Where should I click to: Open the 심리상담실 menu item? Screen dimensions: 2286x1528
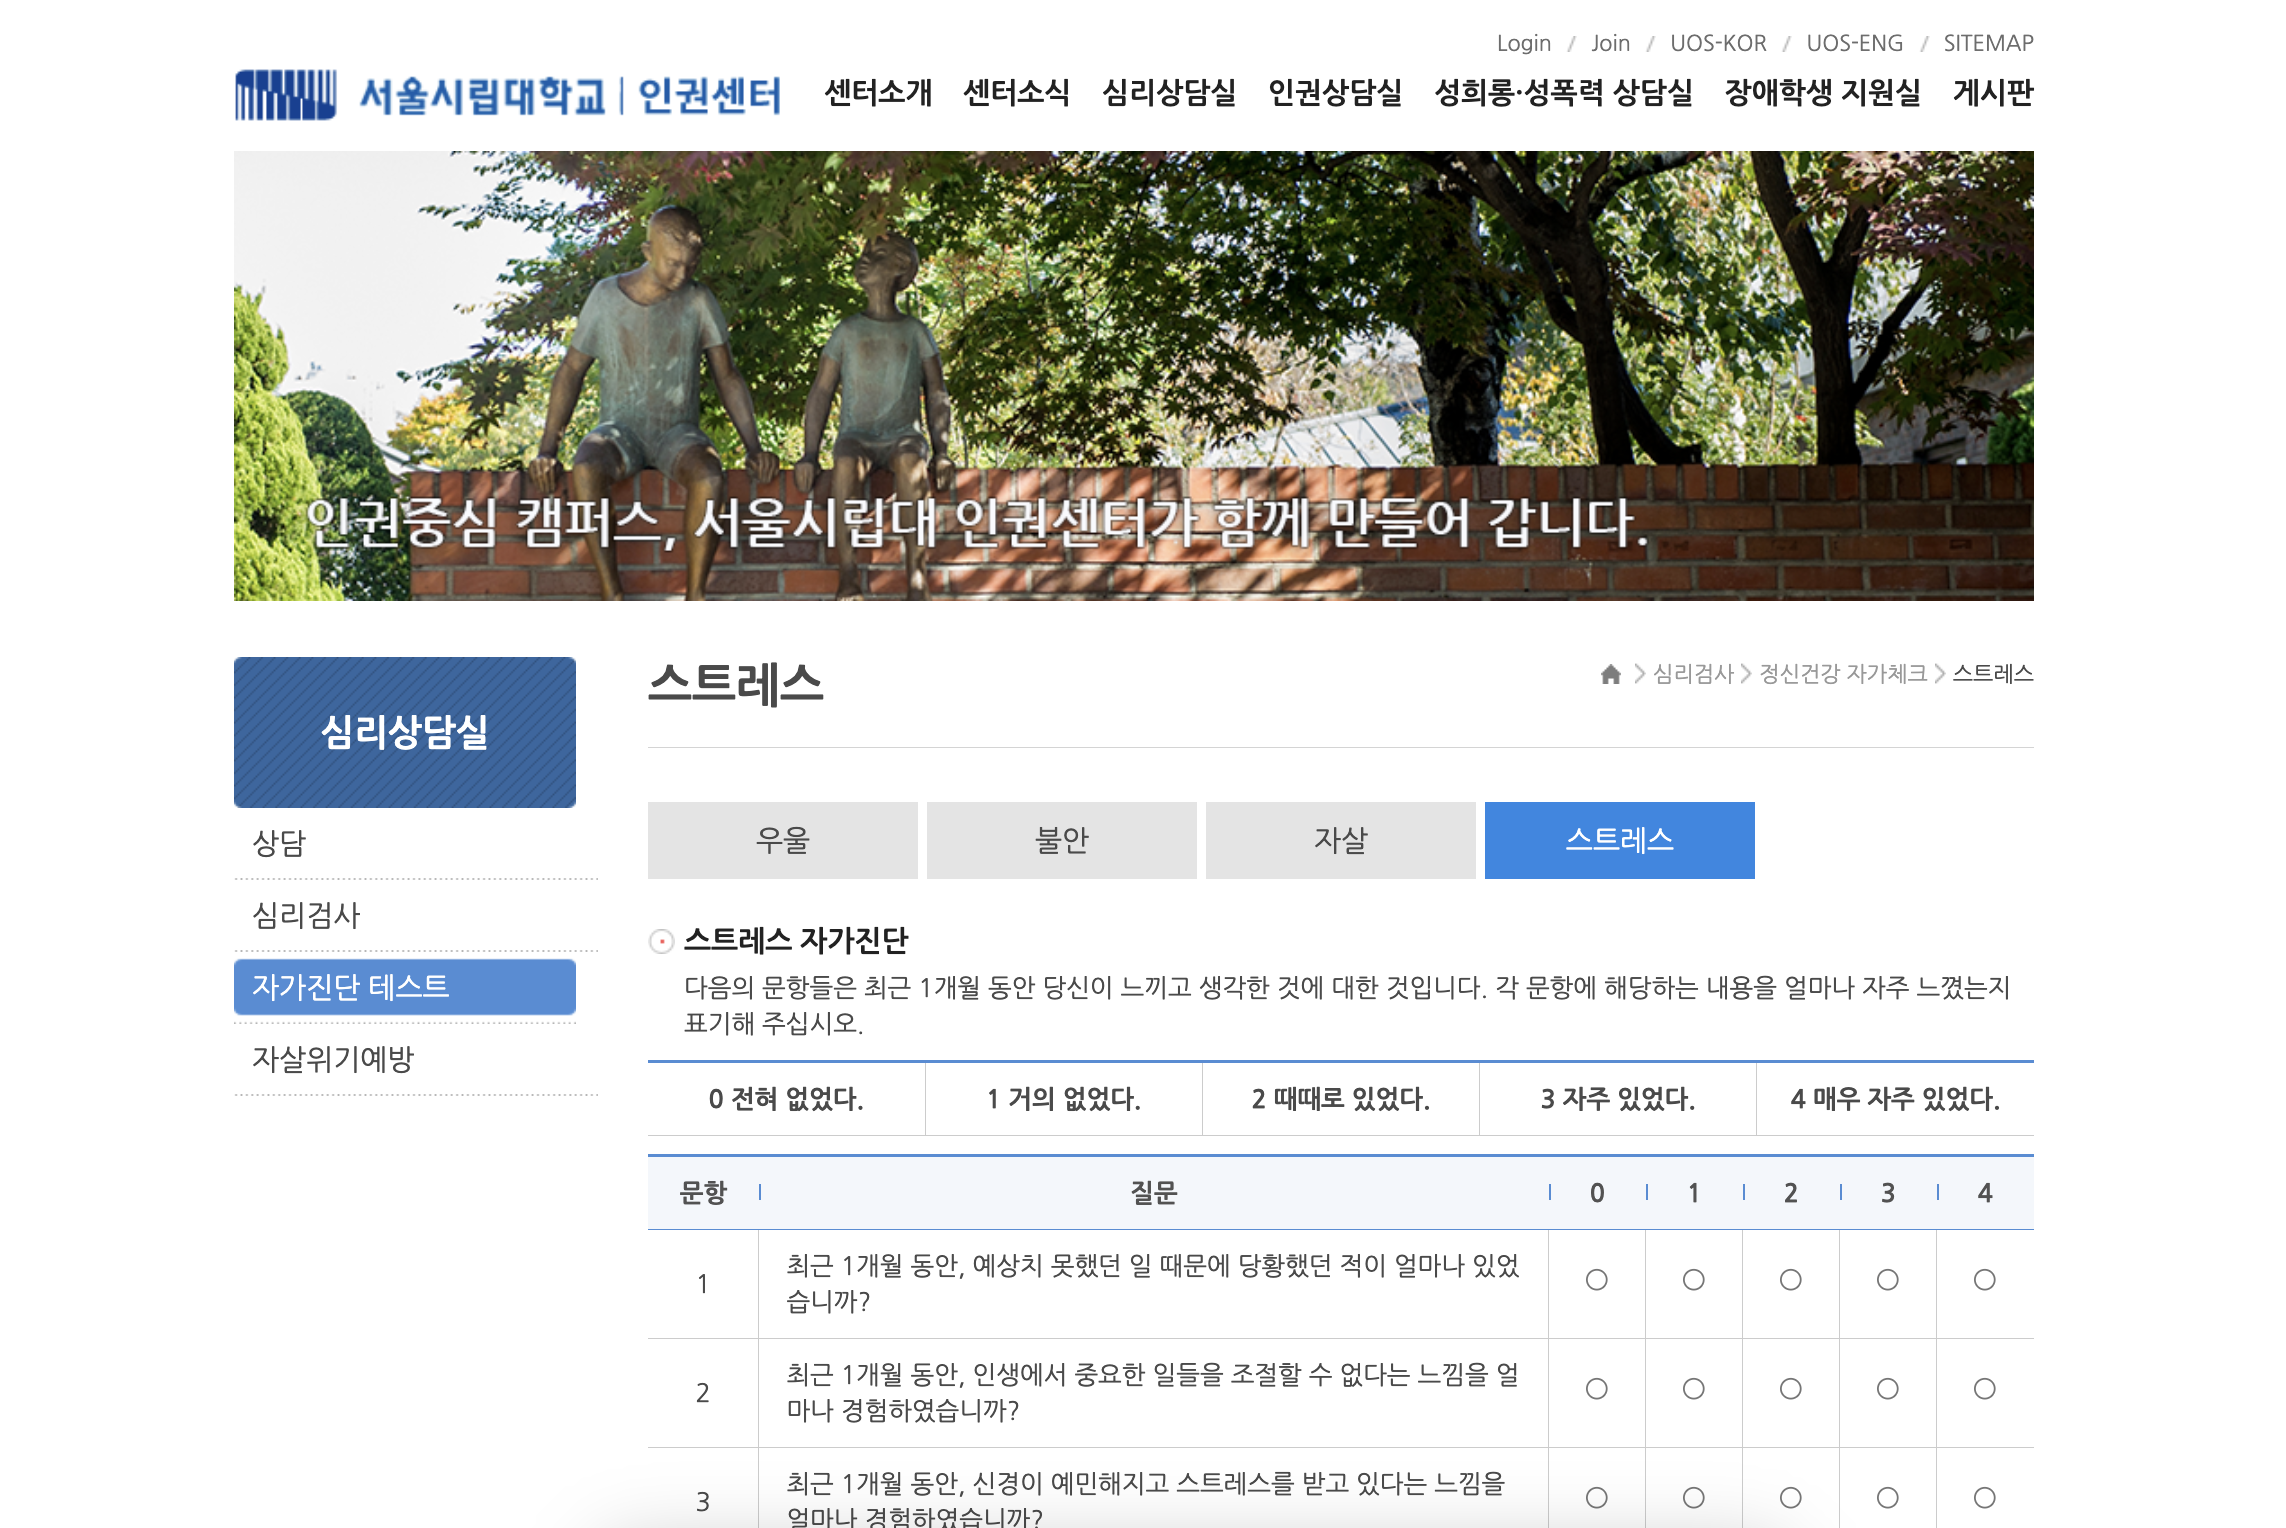1168,93
